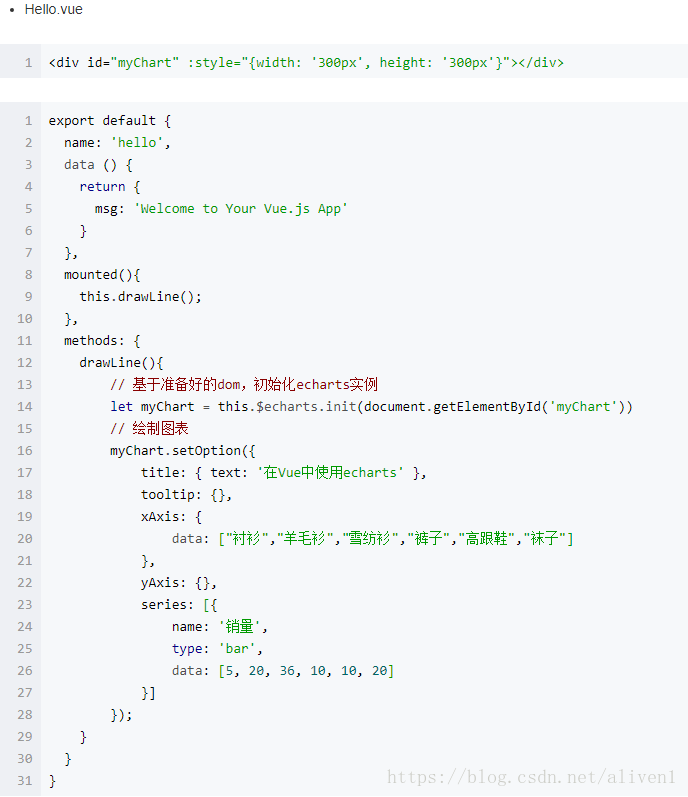The width and height of the screenshot is (688, 797).
Task: Click the 'xAxis: {' code line
Action: (171, 517)
